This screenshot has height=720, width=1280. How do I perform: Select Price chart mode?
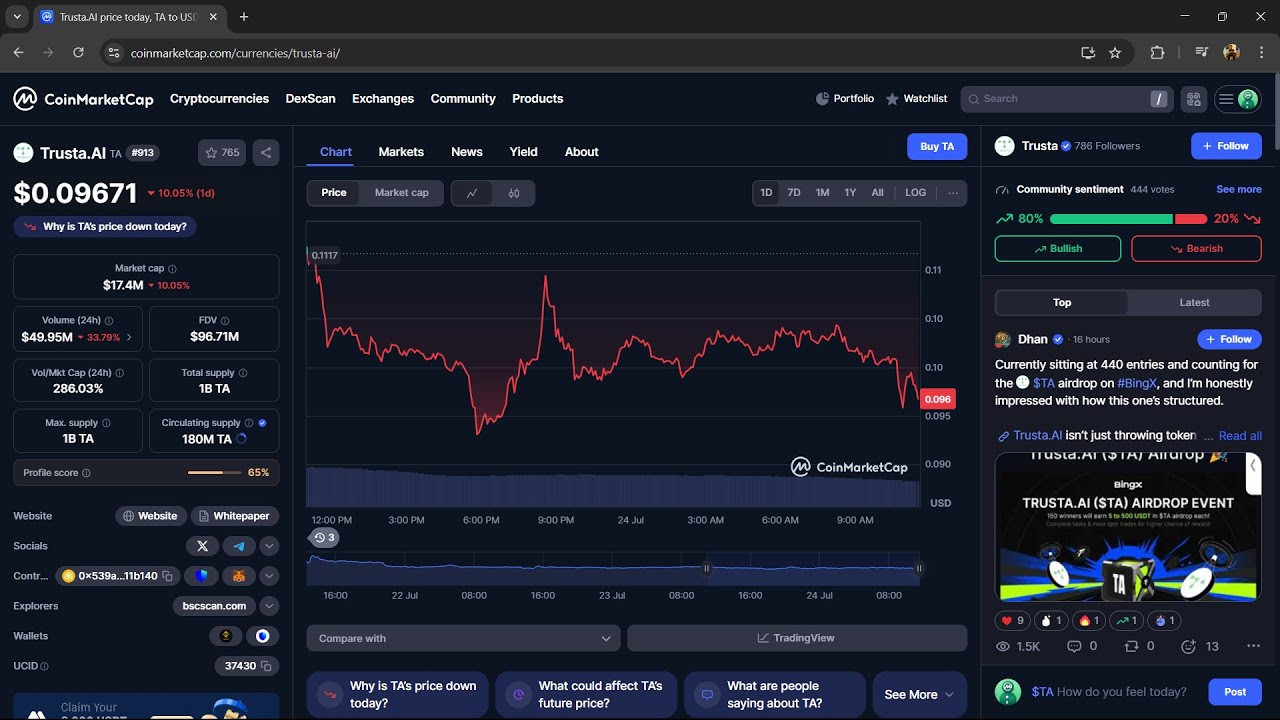tap(334, 193)
